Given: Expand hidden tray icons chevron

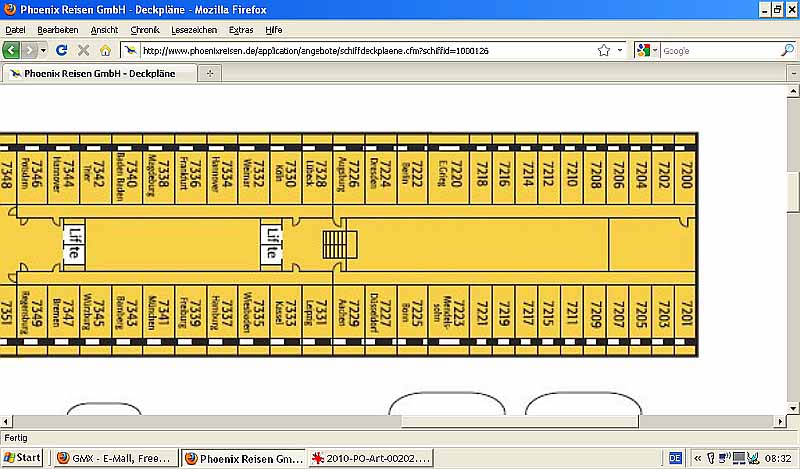Looking at the screenshot, I should click(697, 458).
